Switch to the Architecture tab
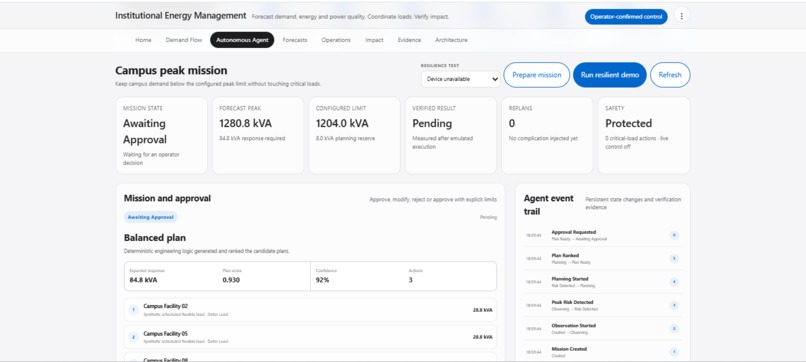806x362 pixels. click(451, 40)
